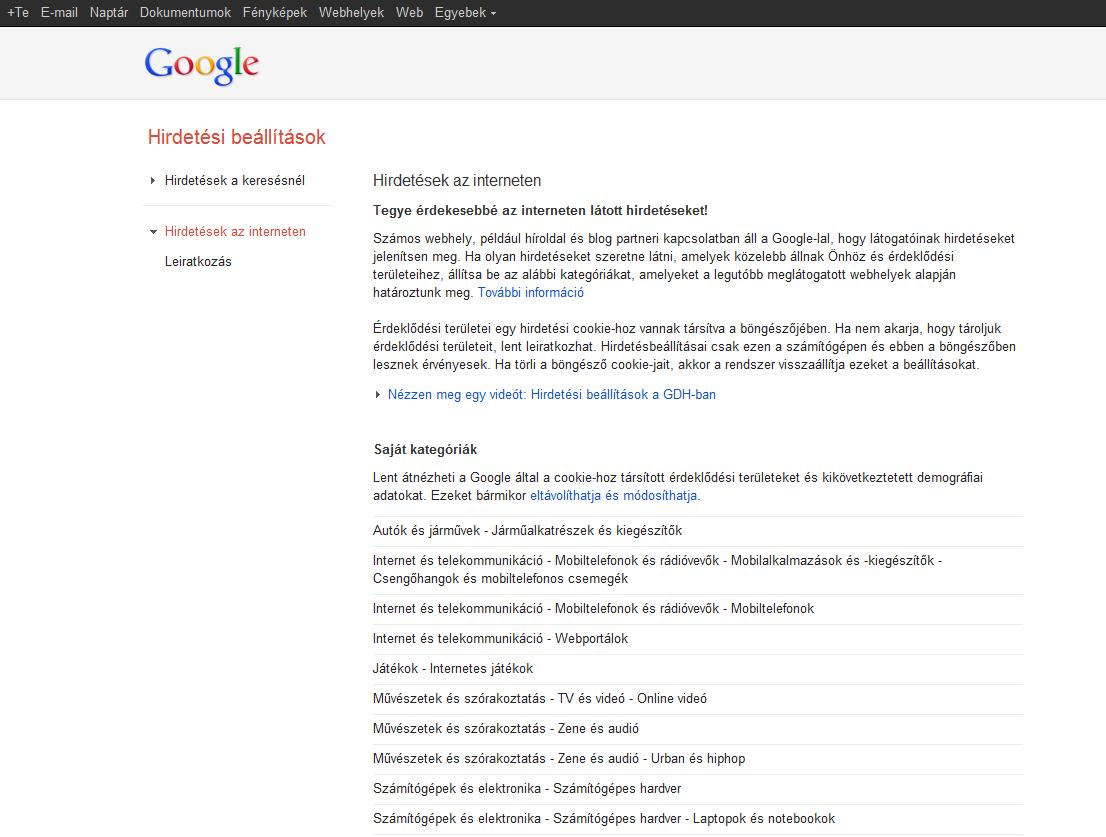Viewport: 1106px width, 837px height.
Task: Select the Urban és hiphop category row
Action: [698, 759]
